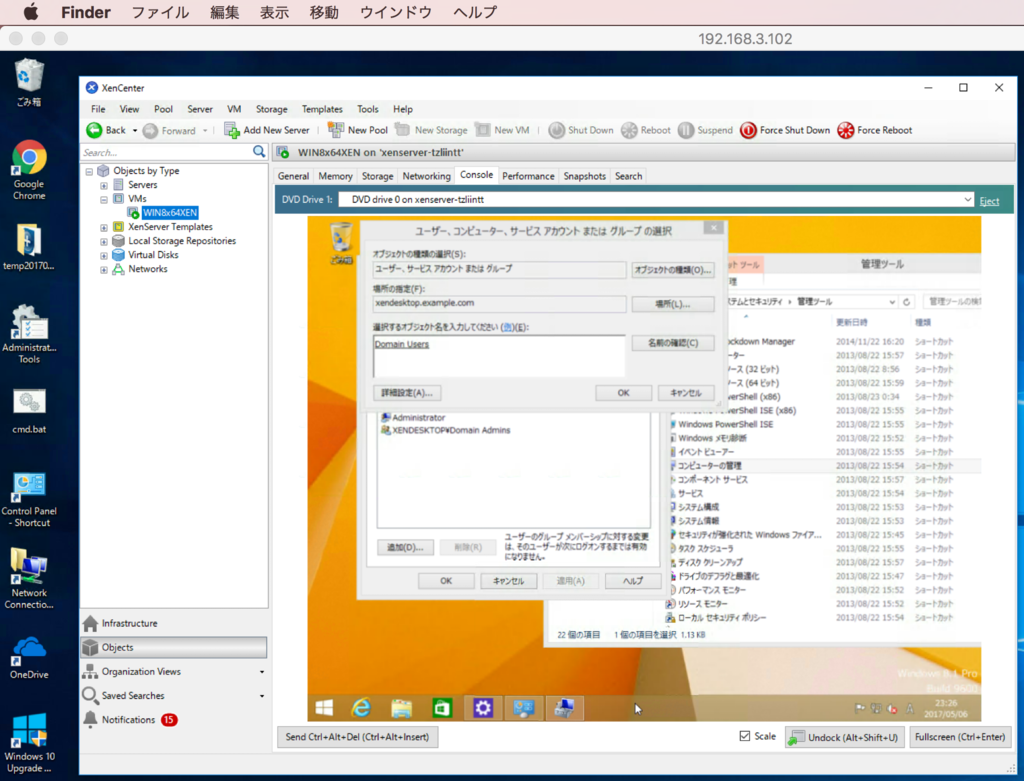Click Fullscreen (Ctrl+Enter) button
This screenshot has width=1024, height=781.
[959, 737]
